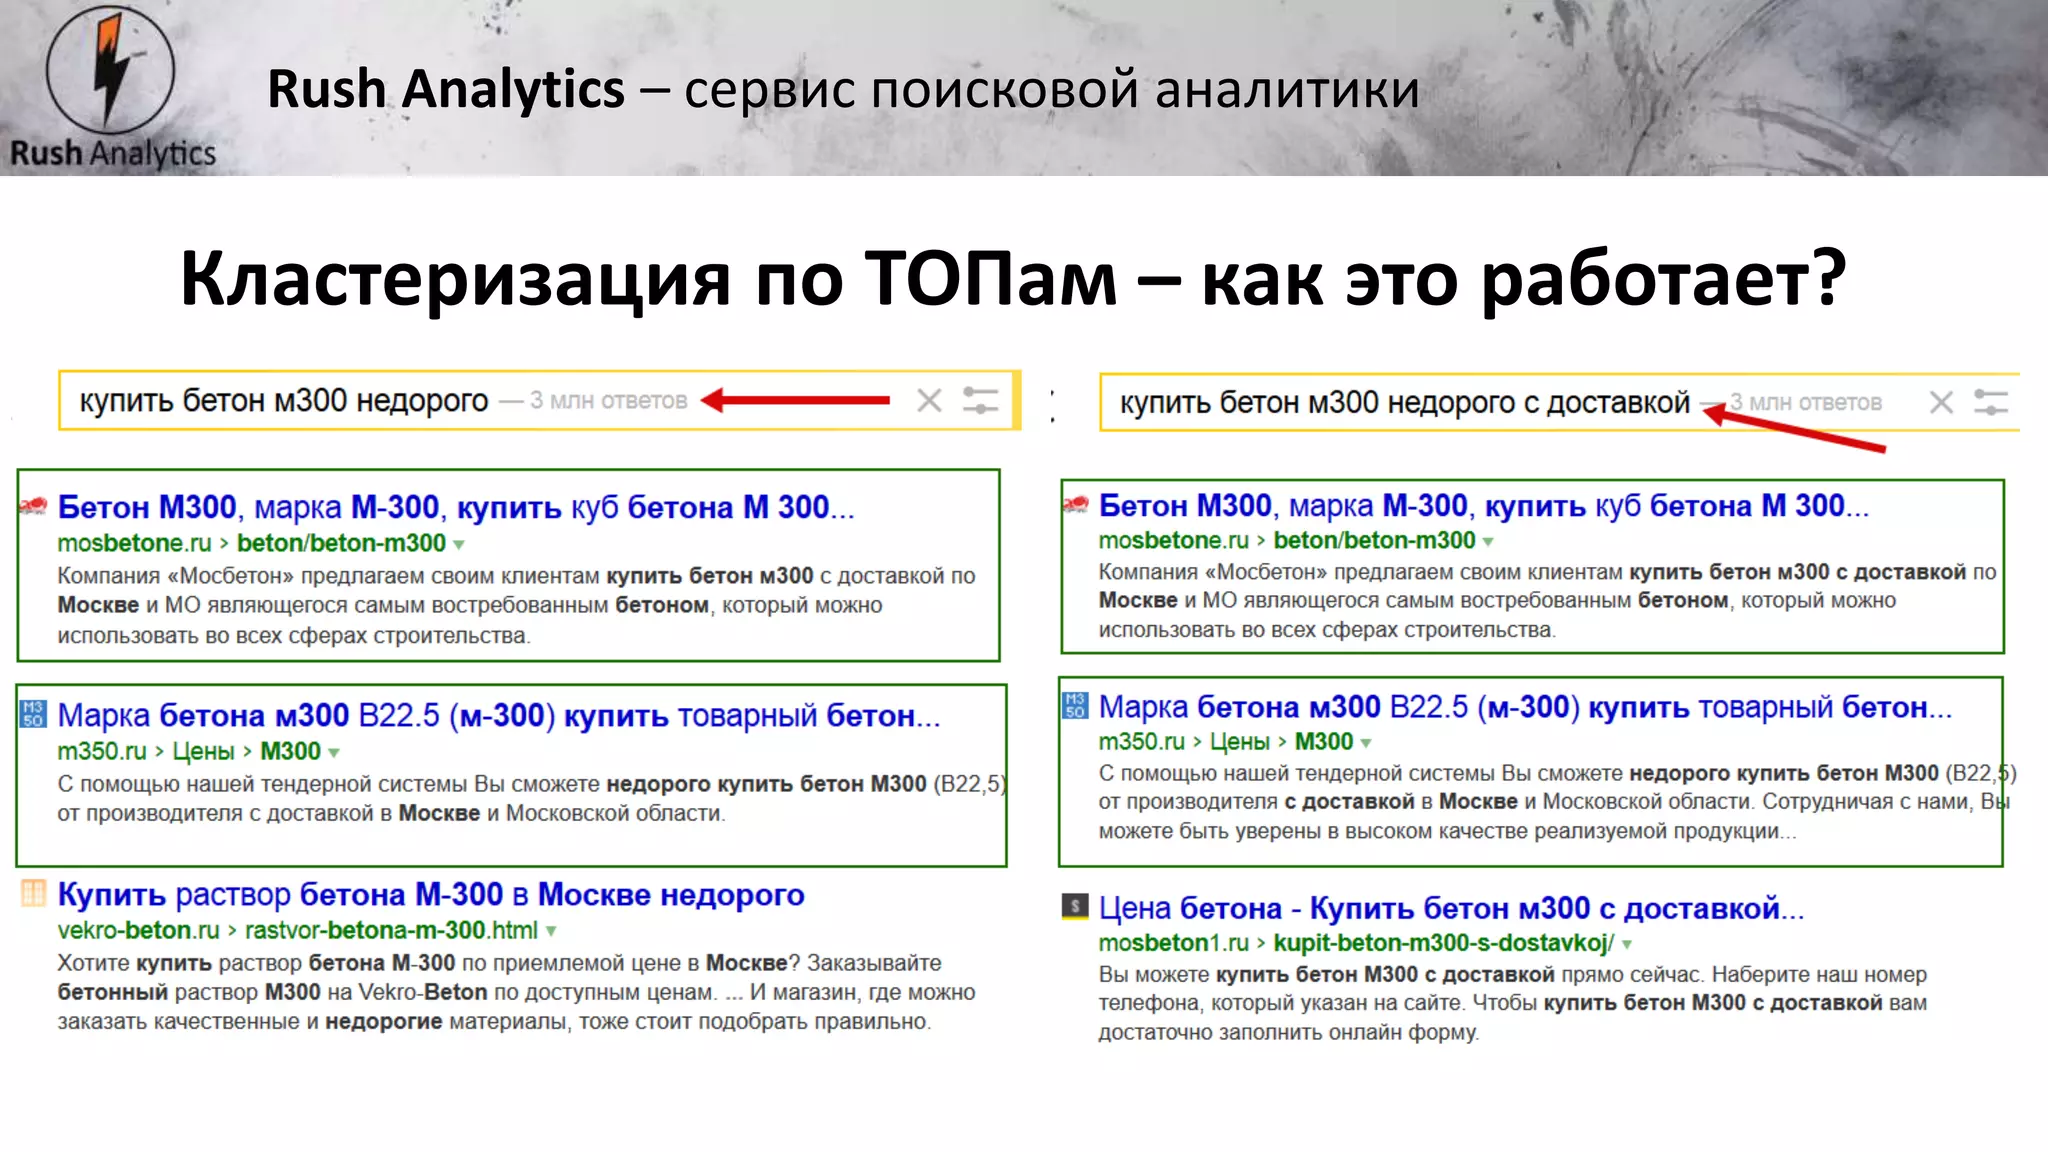Expand dropdown arrow after left beton/beton-m300 URL

[459, 545]
